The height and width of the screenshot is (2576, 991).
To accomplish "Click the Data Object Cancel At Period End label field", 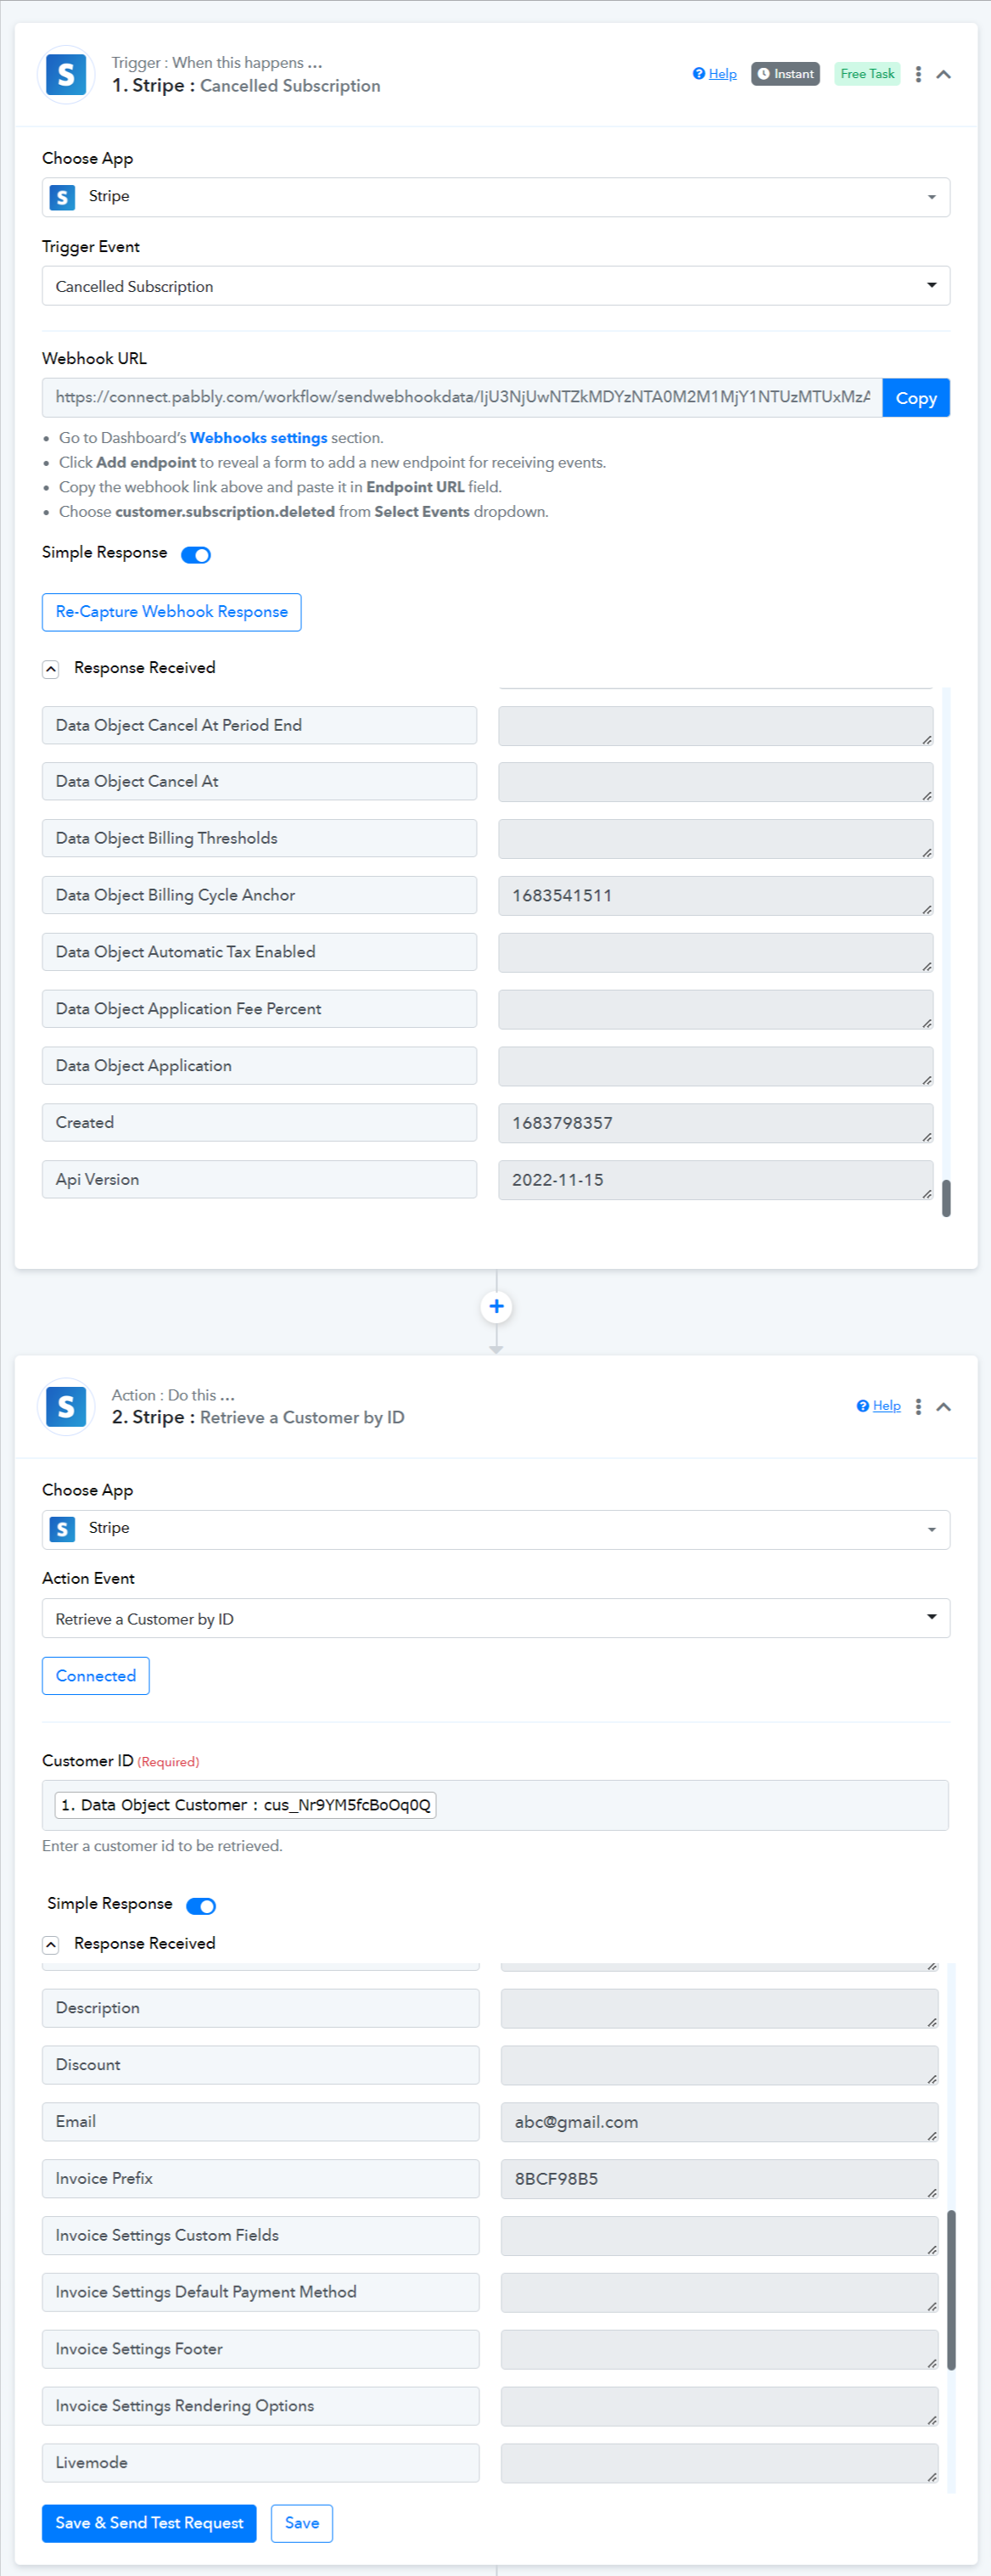I will tap(259, 725).
